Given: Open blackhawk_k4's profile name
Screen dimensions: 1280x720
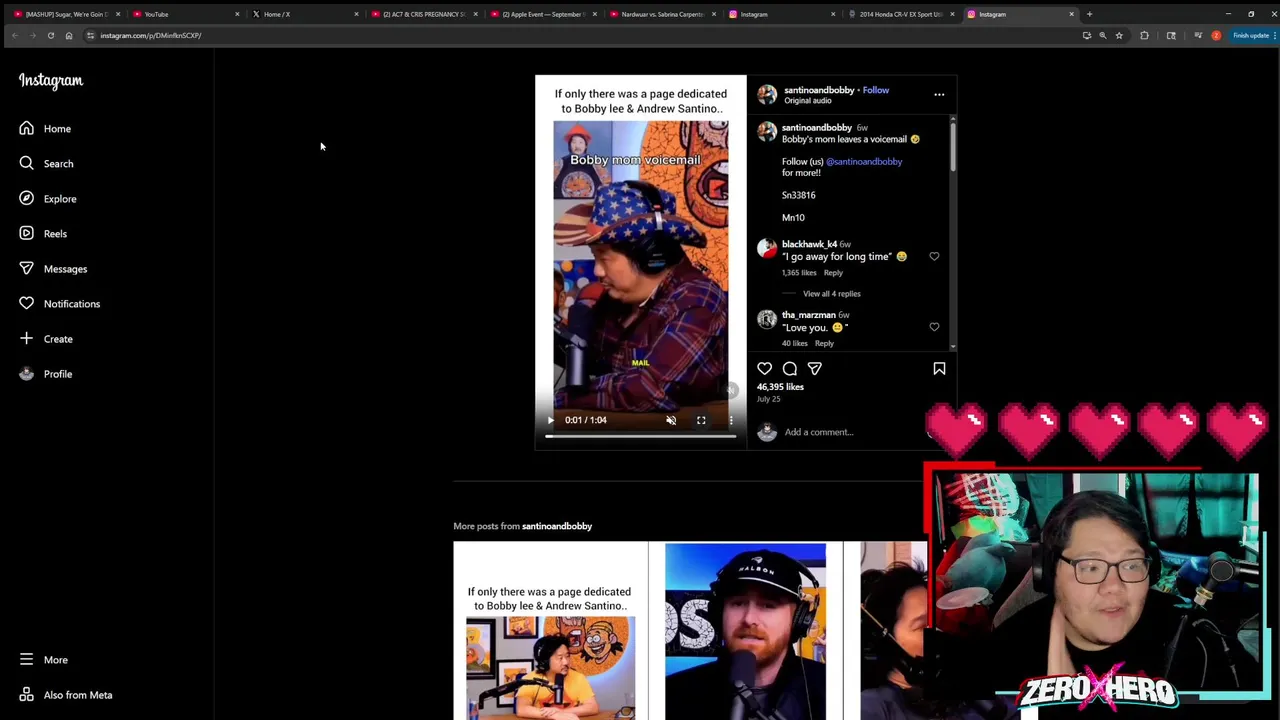Looking at the screenshot, I should pyautogui.click(x=809, y=245).
